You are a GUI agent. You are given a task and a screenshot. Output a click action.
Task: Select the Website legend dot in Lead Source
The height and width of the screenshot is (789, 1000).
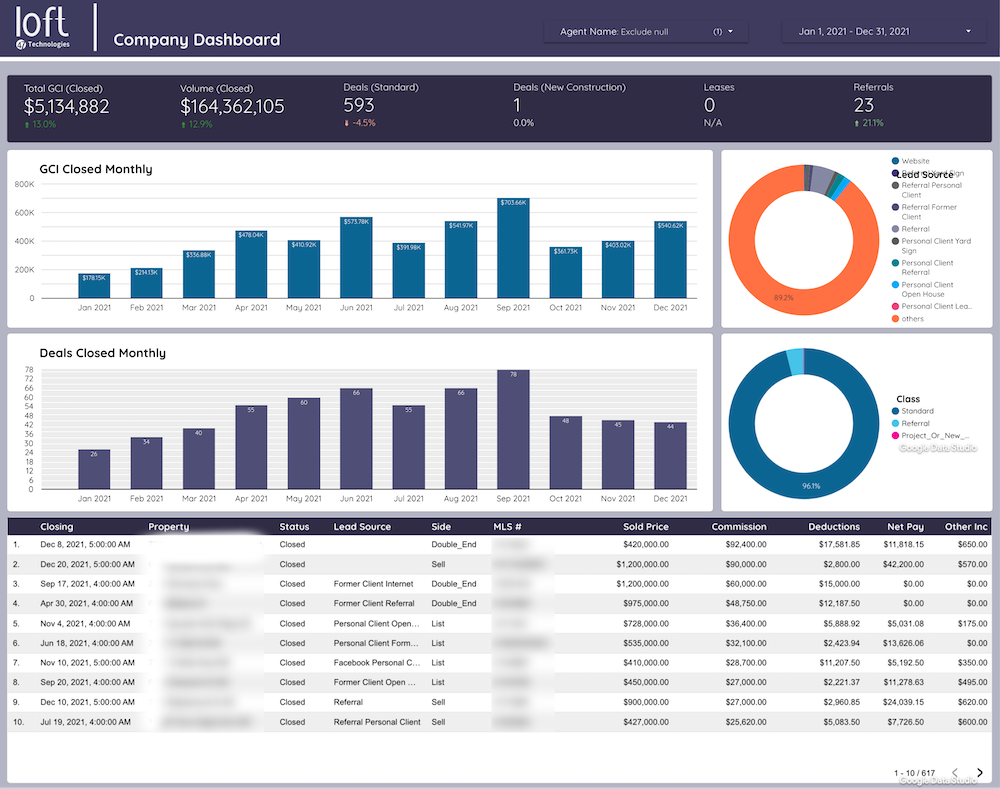[x=895, y=160]
